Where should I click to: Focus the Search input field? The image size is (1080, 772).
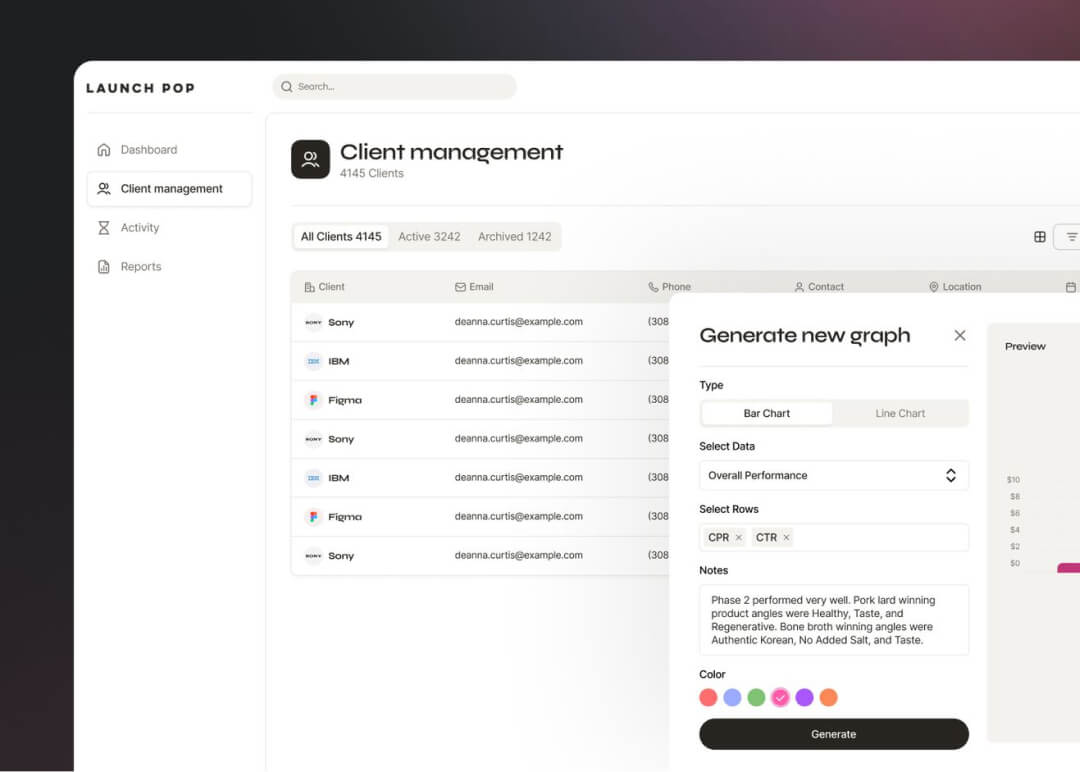[395, 87]
